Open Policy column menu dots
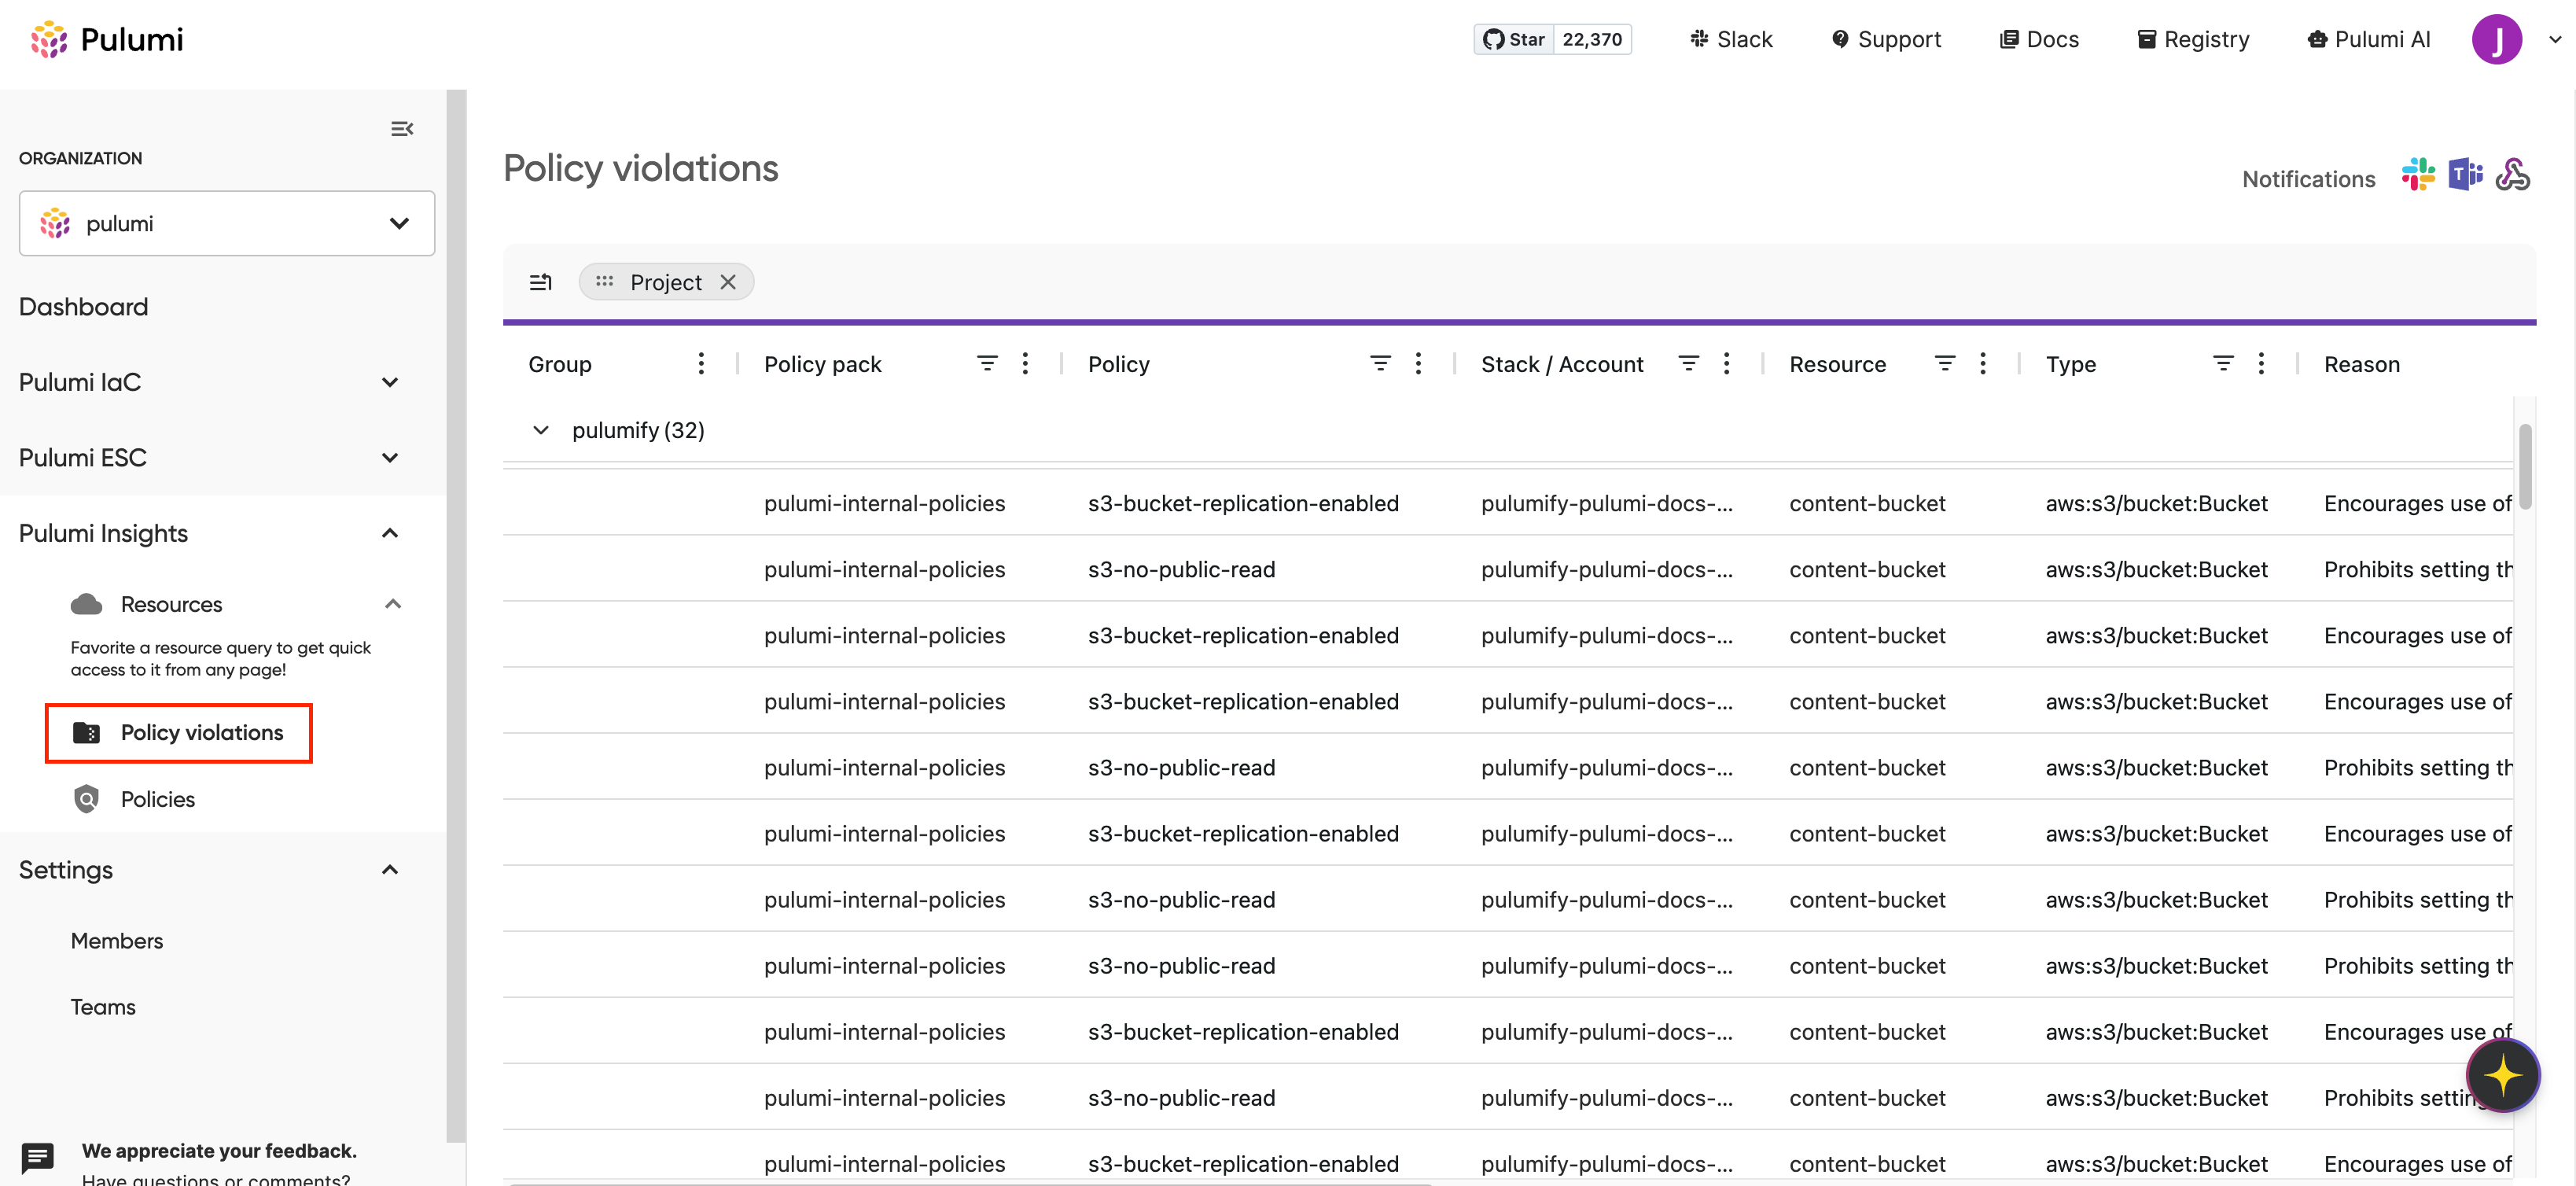2576x1186 pixels. coord(1418,364)
